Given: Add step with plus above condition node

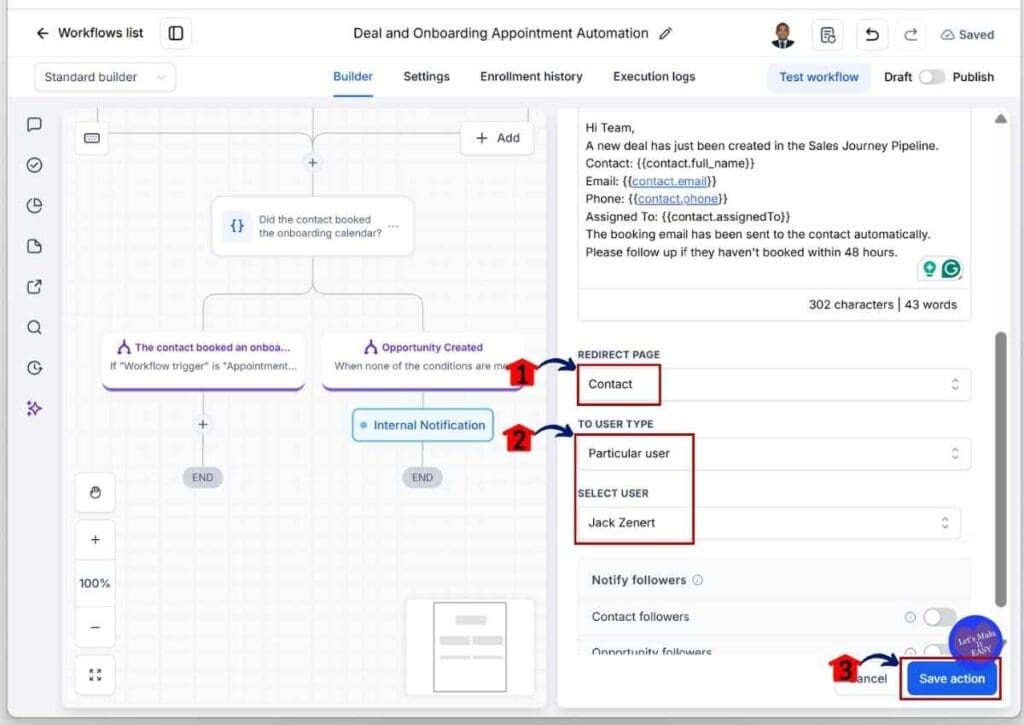Looking at the screenshot, I should pos(313,163).
